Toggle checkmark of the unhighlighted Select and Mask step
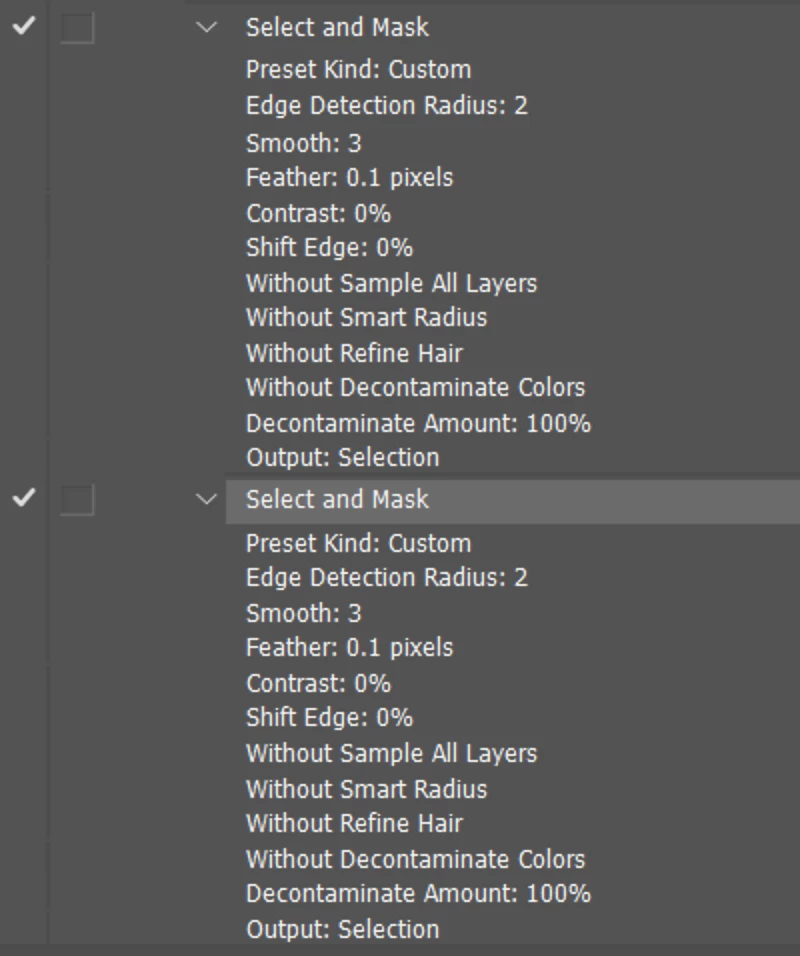 24,26
